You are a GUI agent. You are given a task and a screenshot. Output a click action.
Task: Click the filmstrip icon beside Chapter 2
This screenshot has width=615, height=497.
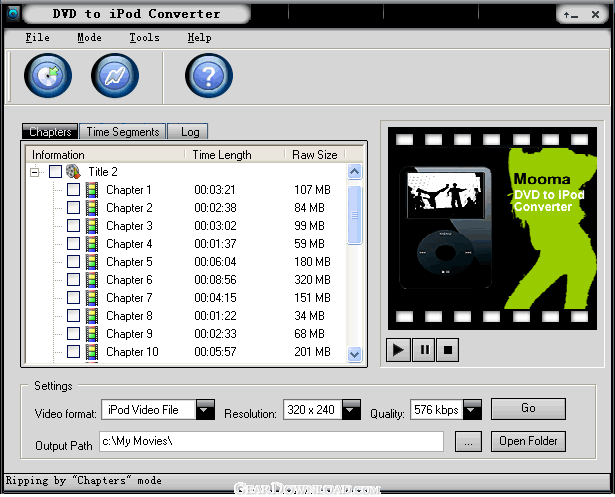[92, 208]
